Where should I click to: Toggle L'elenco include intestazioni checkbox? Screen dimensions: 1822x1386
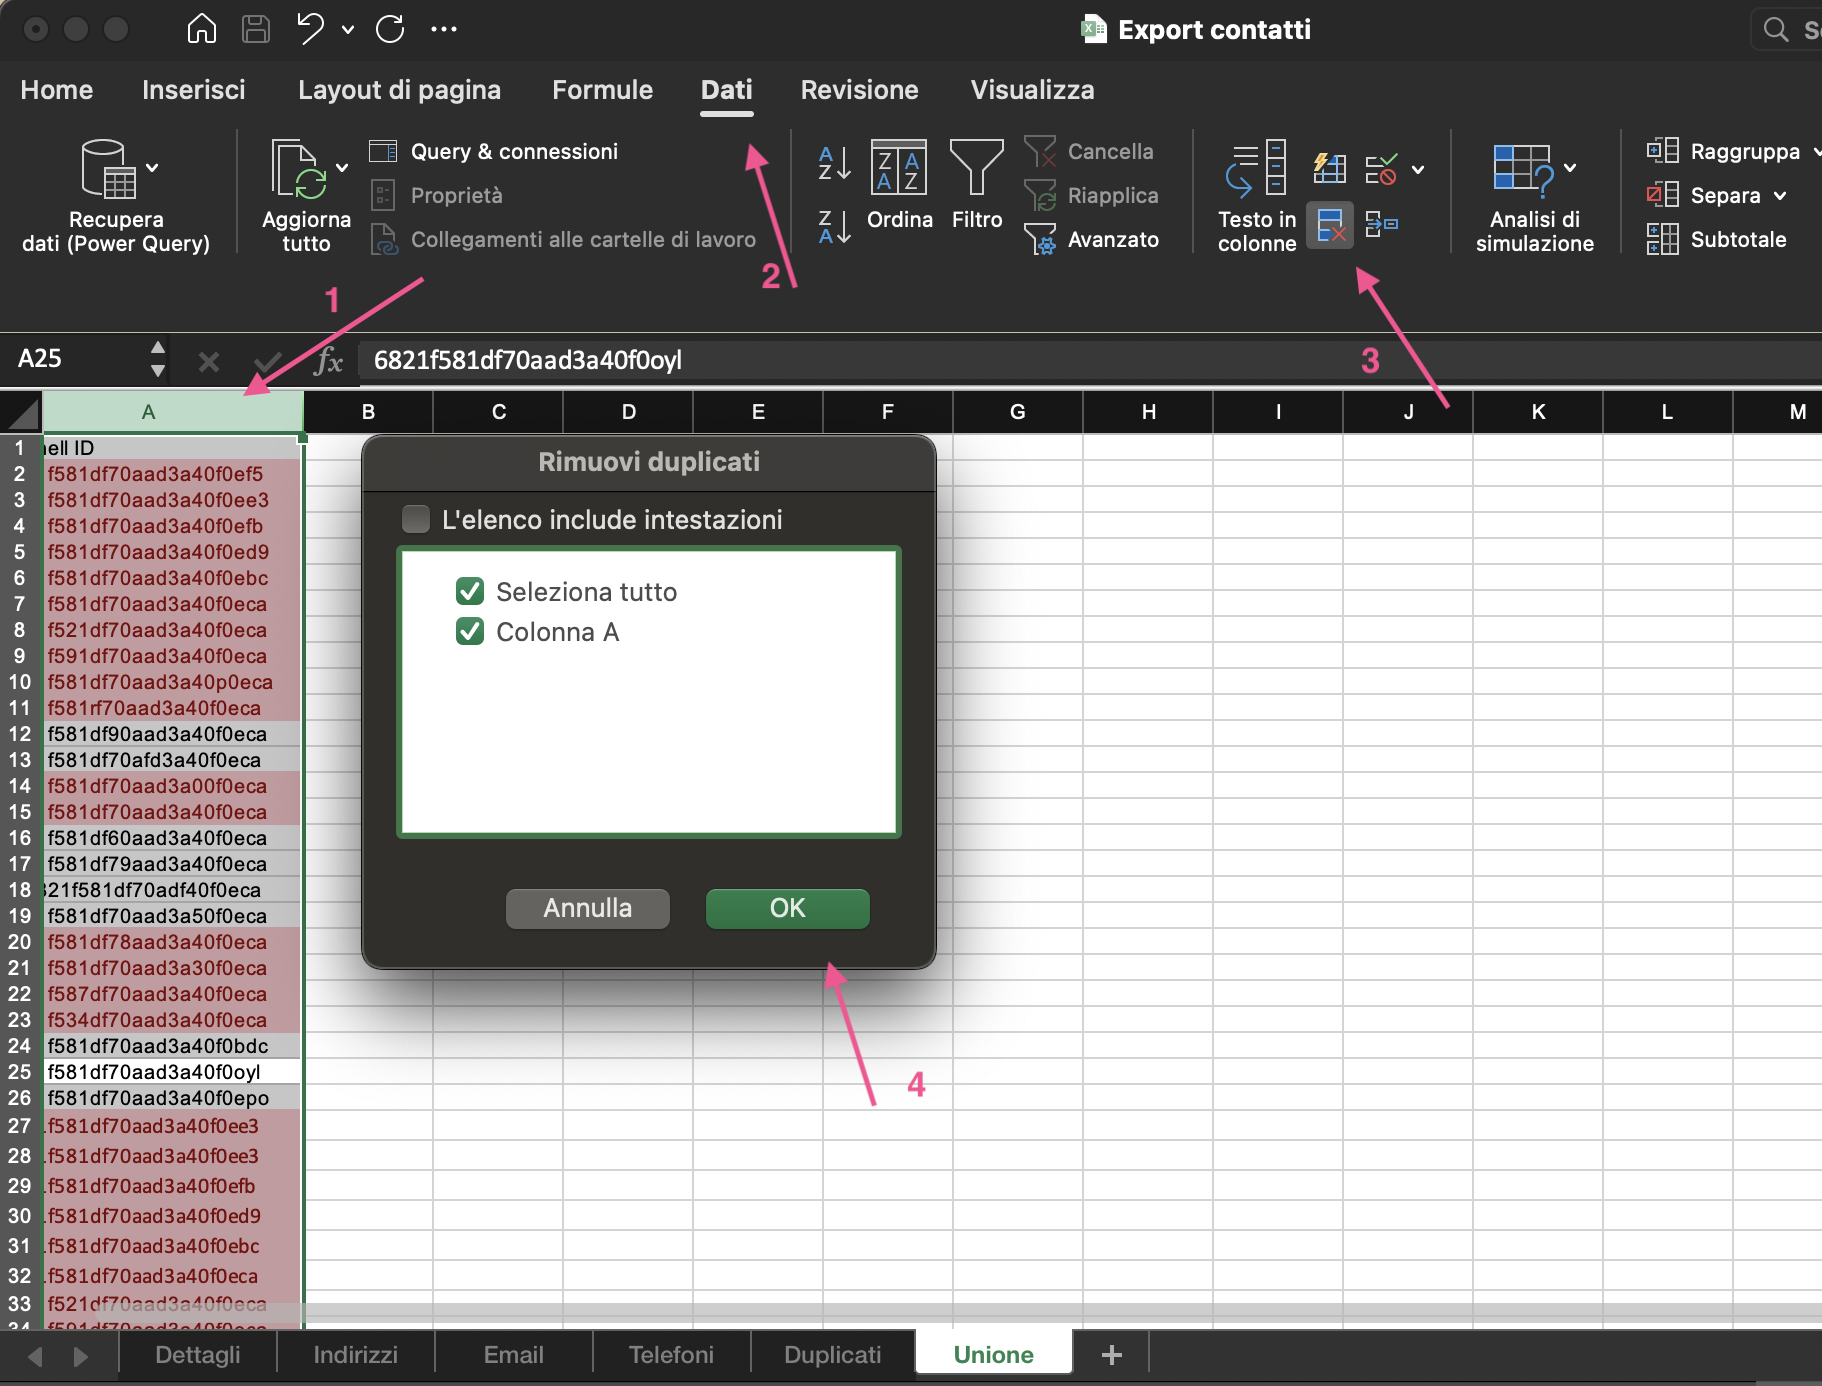pyautogui.click(x=416, y=519)
